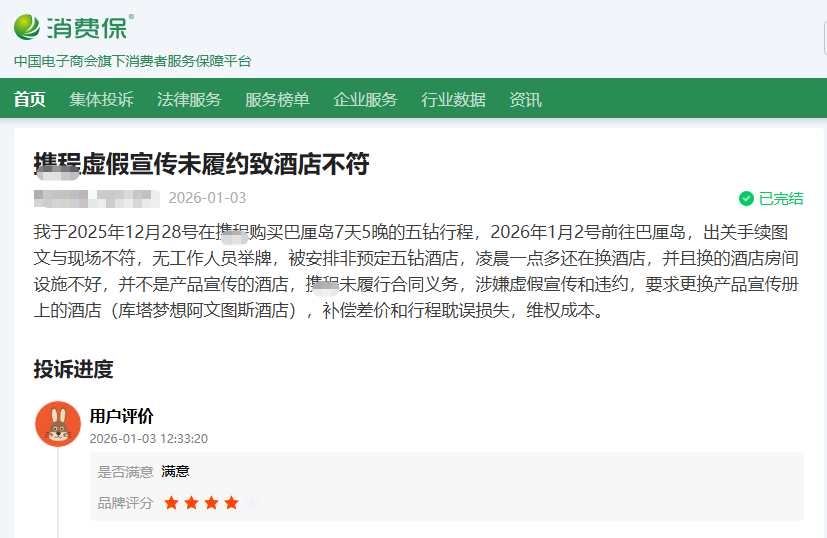This screenshot has height=538, width=827.
Task: Click the complaint title about 虚假宣传
Action: coord(202,163)
